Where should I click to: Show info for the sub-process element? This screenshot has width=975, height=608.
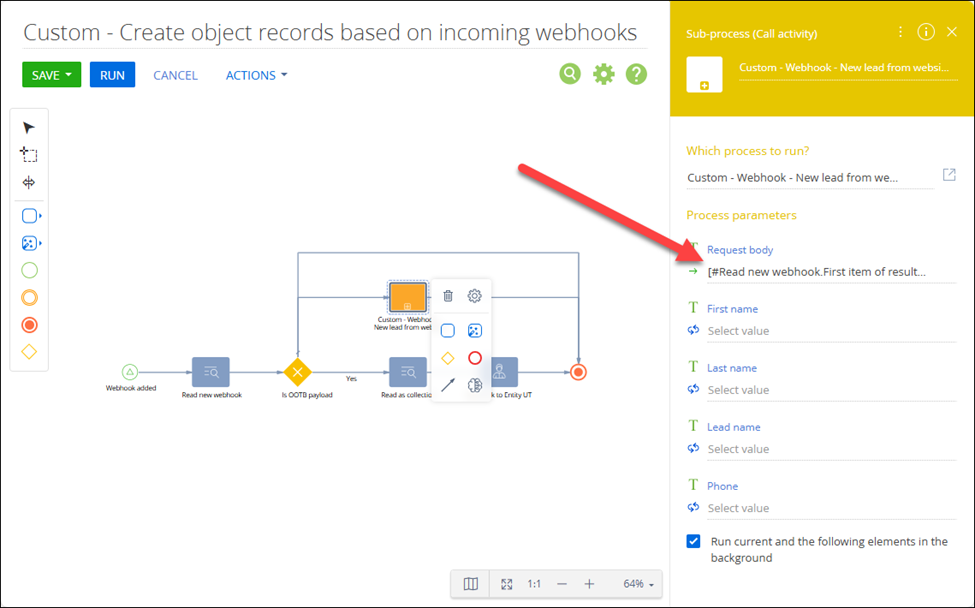[926, 32]
